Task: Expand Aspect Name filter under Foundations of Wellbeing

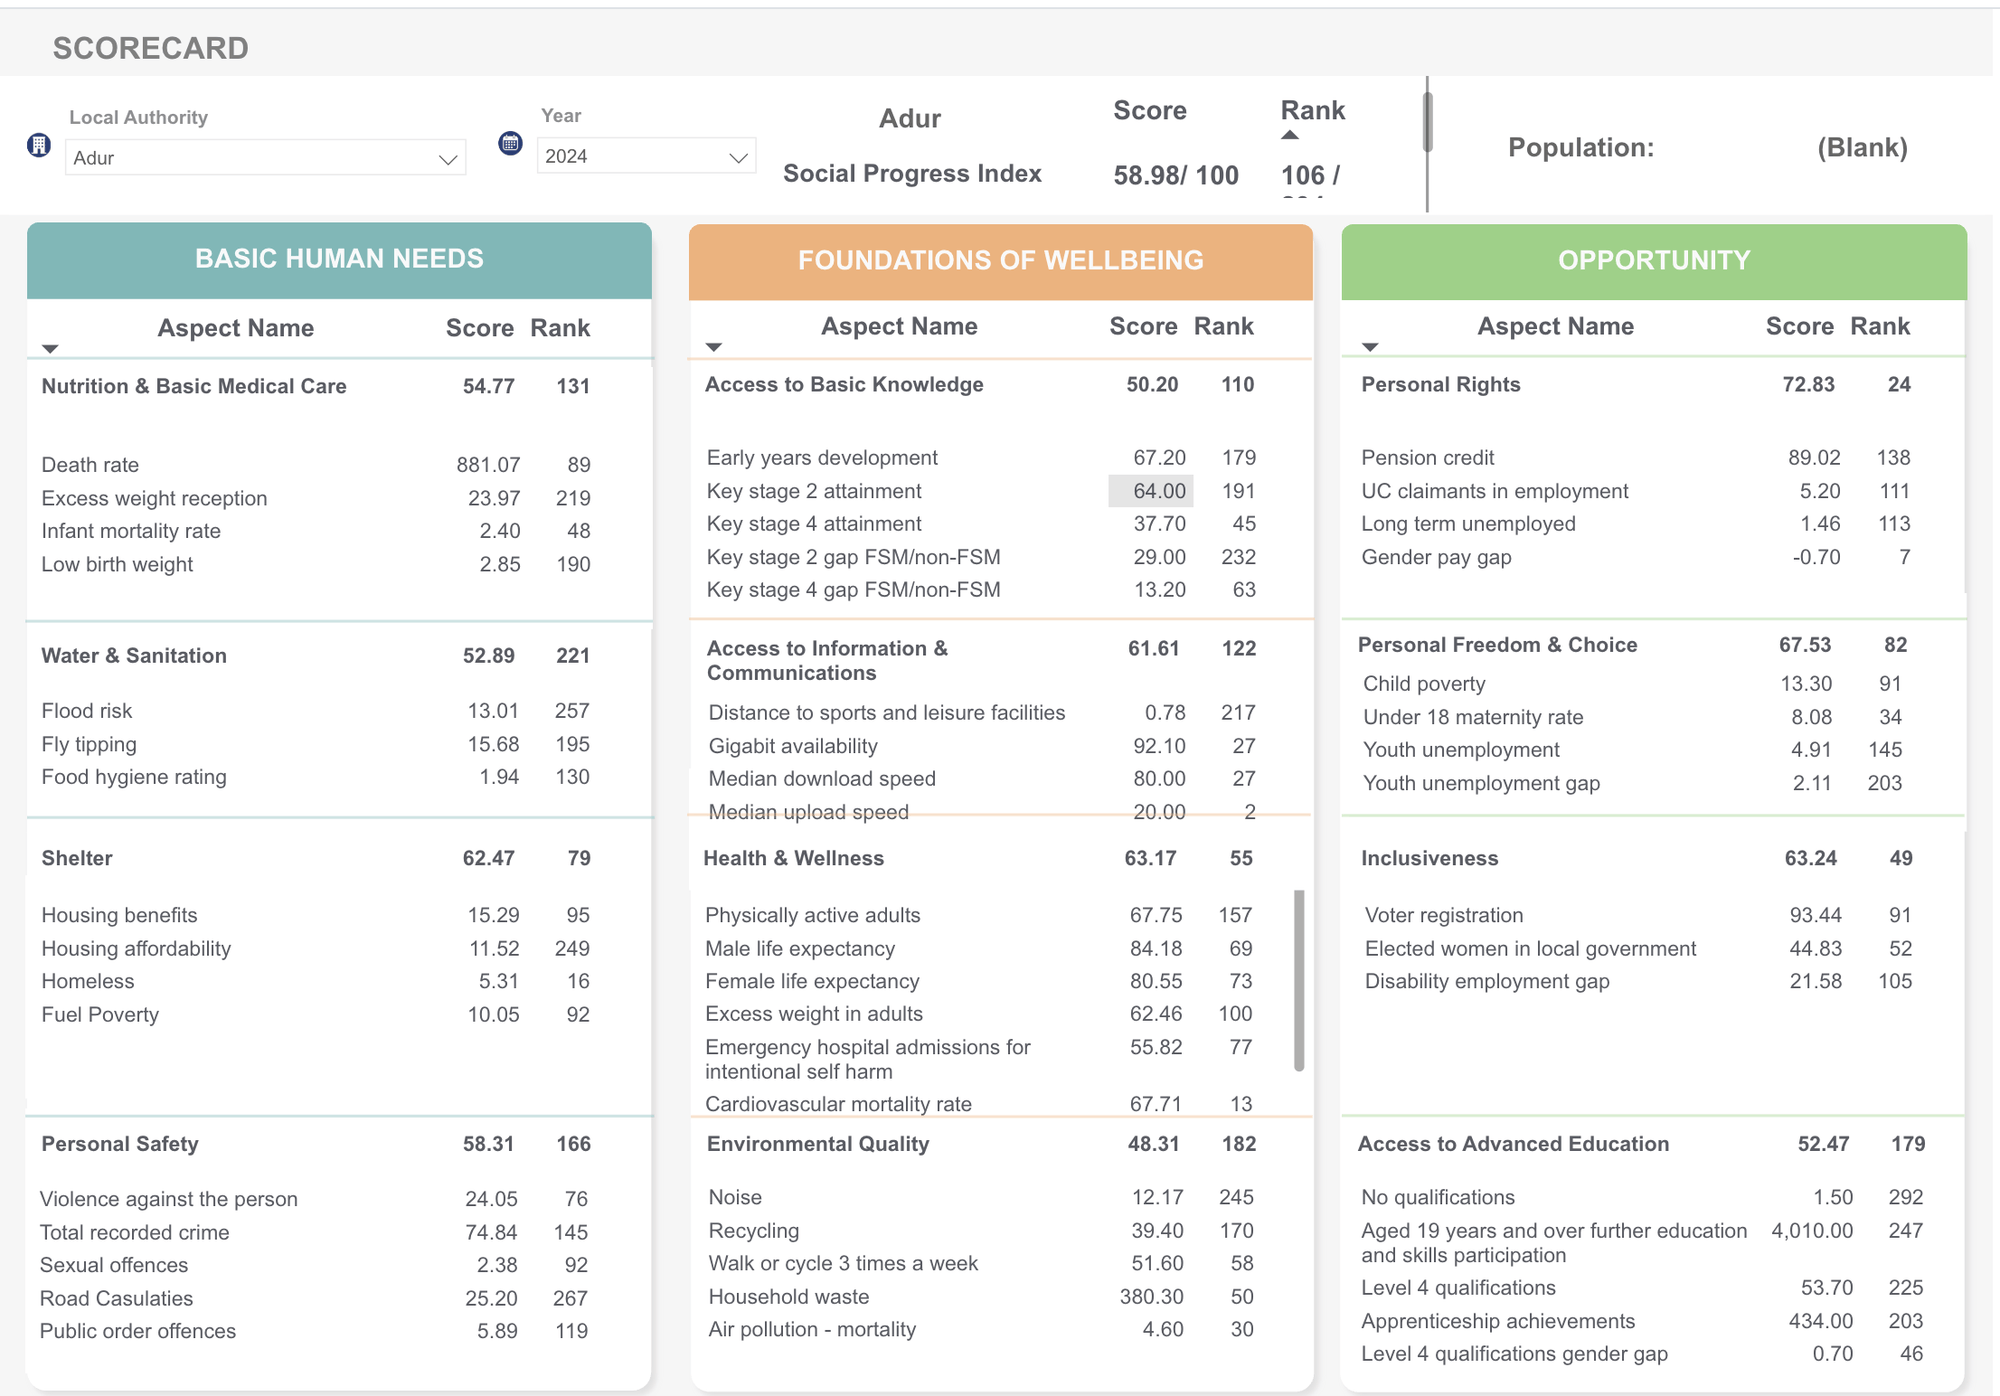Action: (x=713, y=346)
